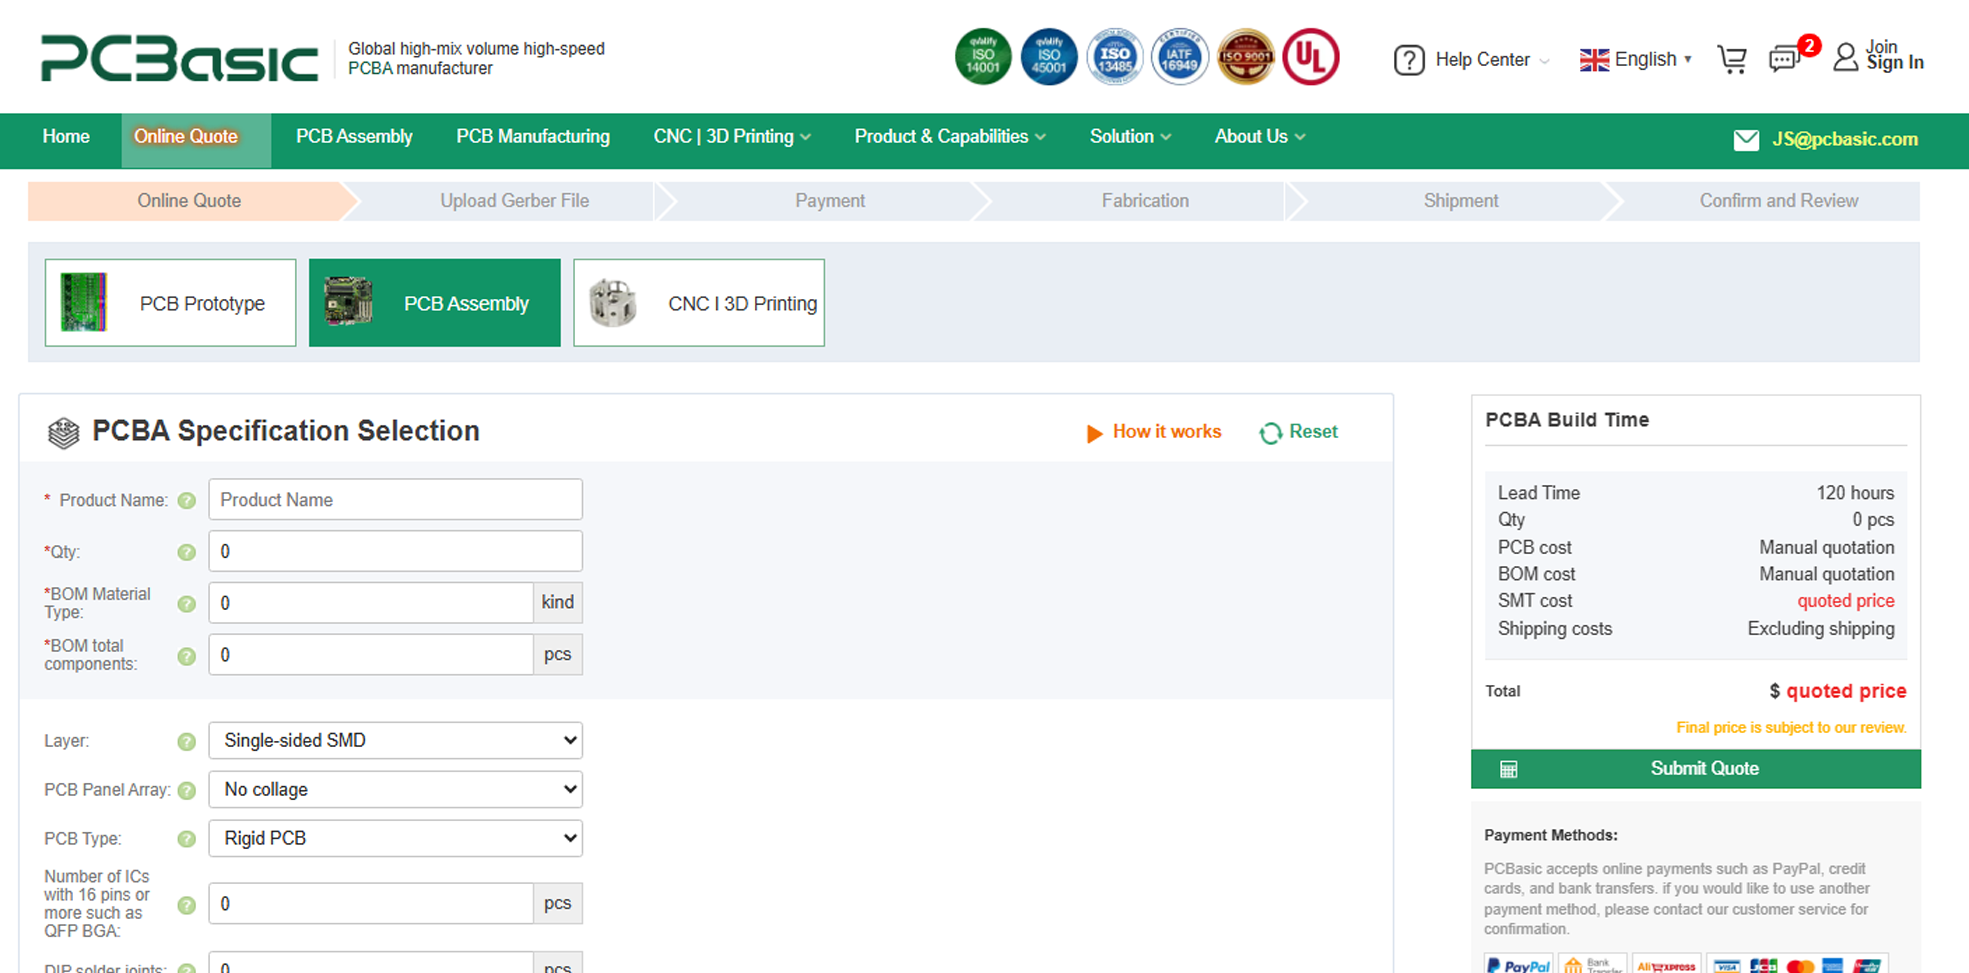Open the English language selector
The height and width of the screenshot is (973, 1969).
(x=1635, y=59)
